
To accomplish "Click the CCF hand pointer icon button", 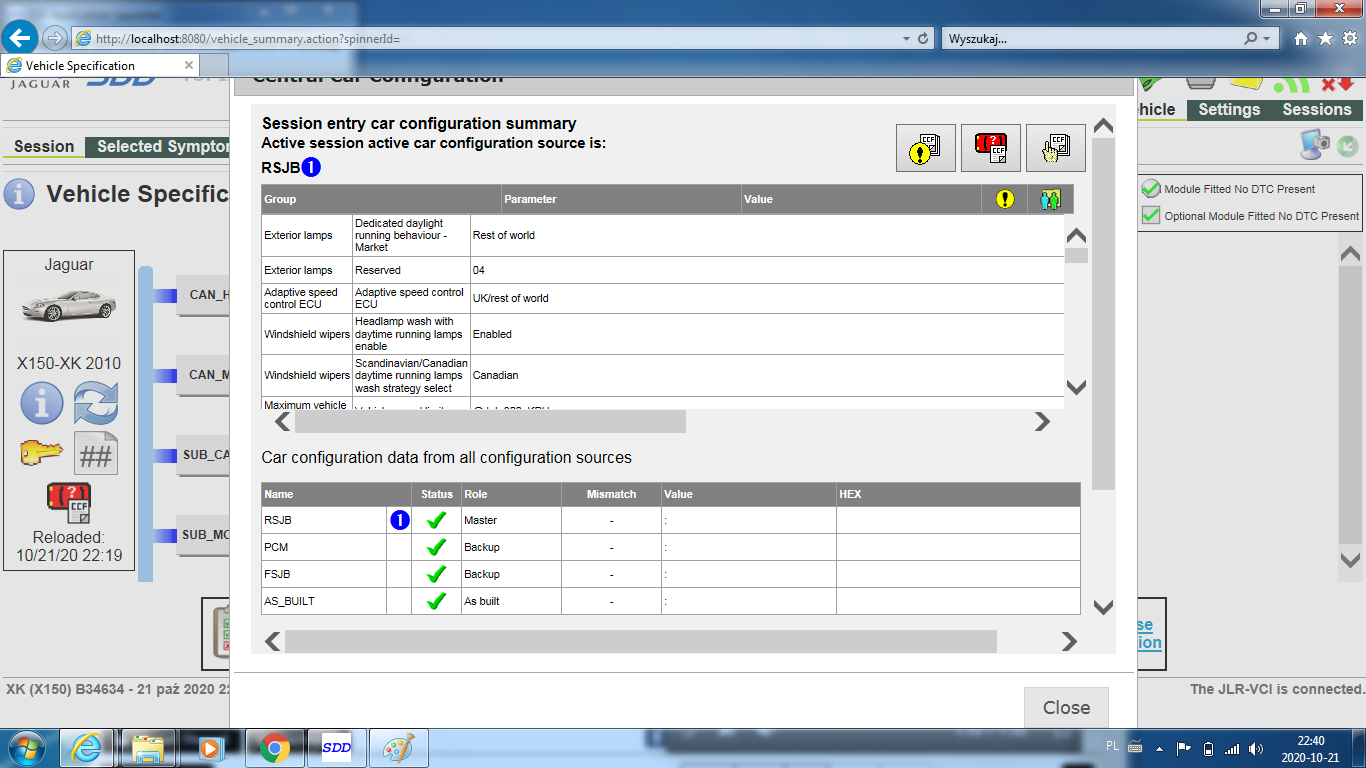I will pyautogui.click(x=1055, y=148).
